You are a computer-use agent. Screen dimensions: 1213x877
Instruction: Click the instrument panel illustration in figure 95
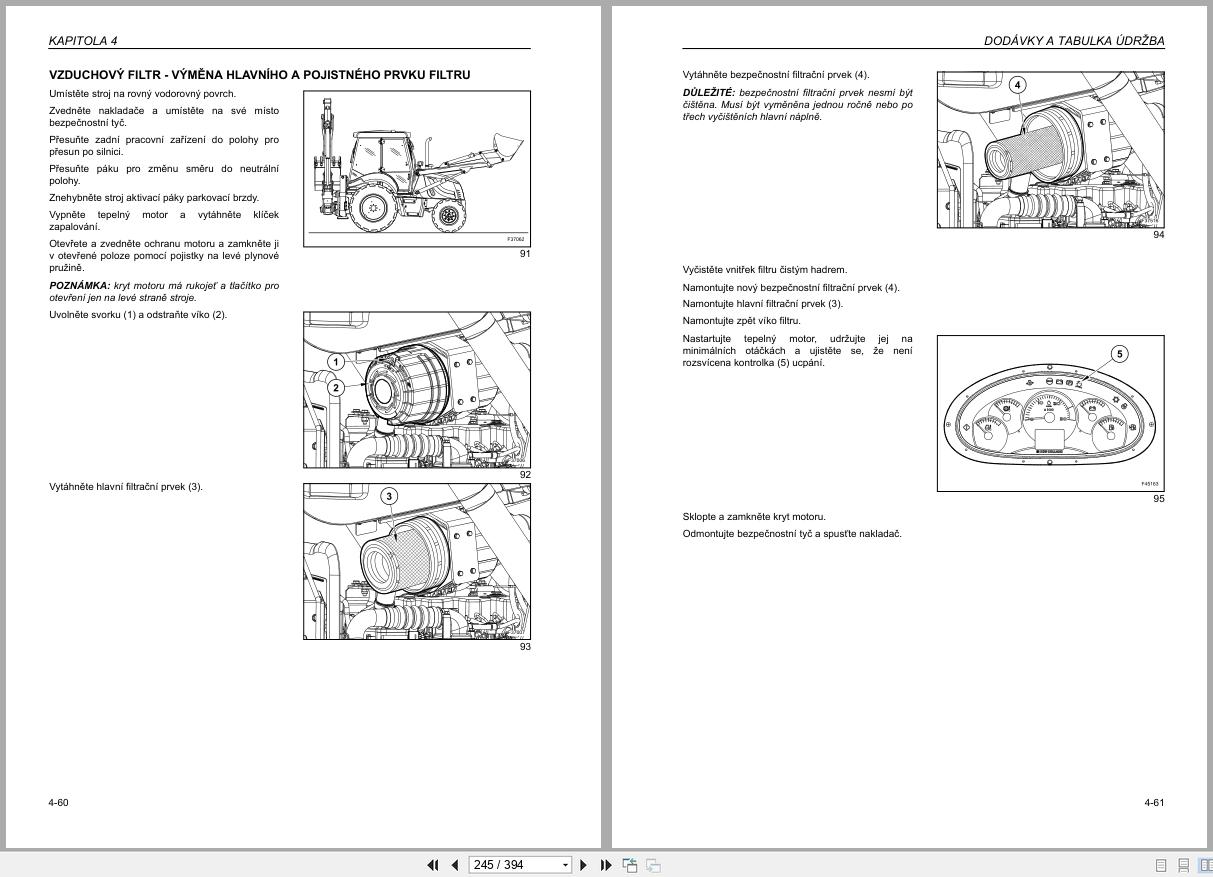(x=1049, y=412)
